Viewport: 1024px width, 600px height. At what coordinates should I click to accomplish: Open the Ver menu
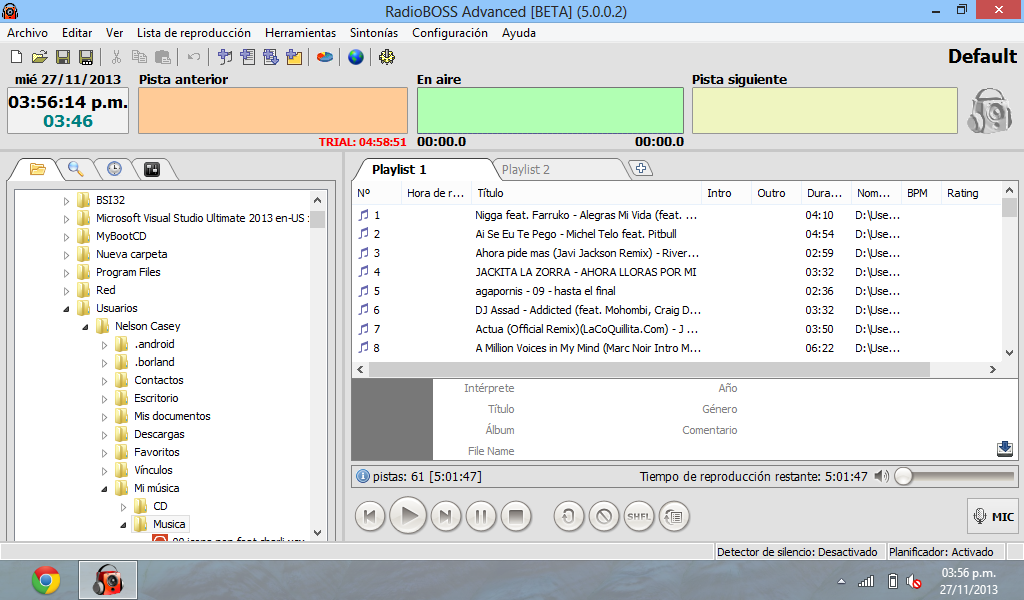click(114, 33)
